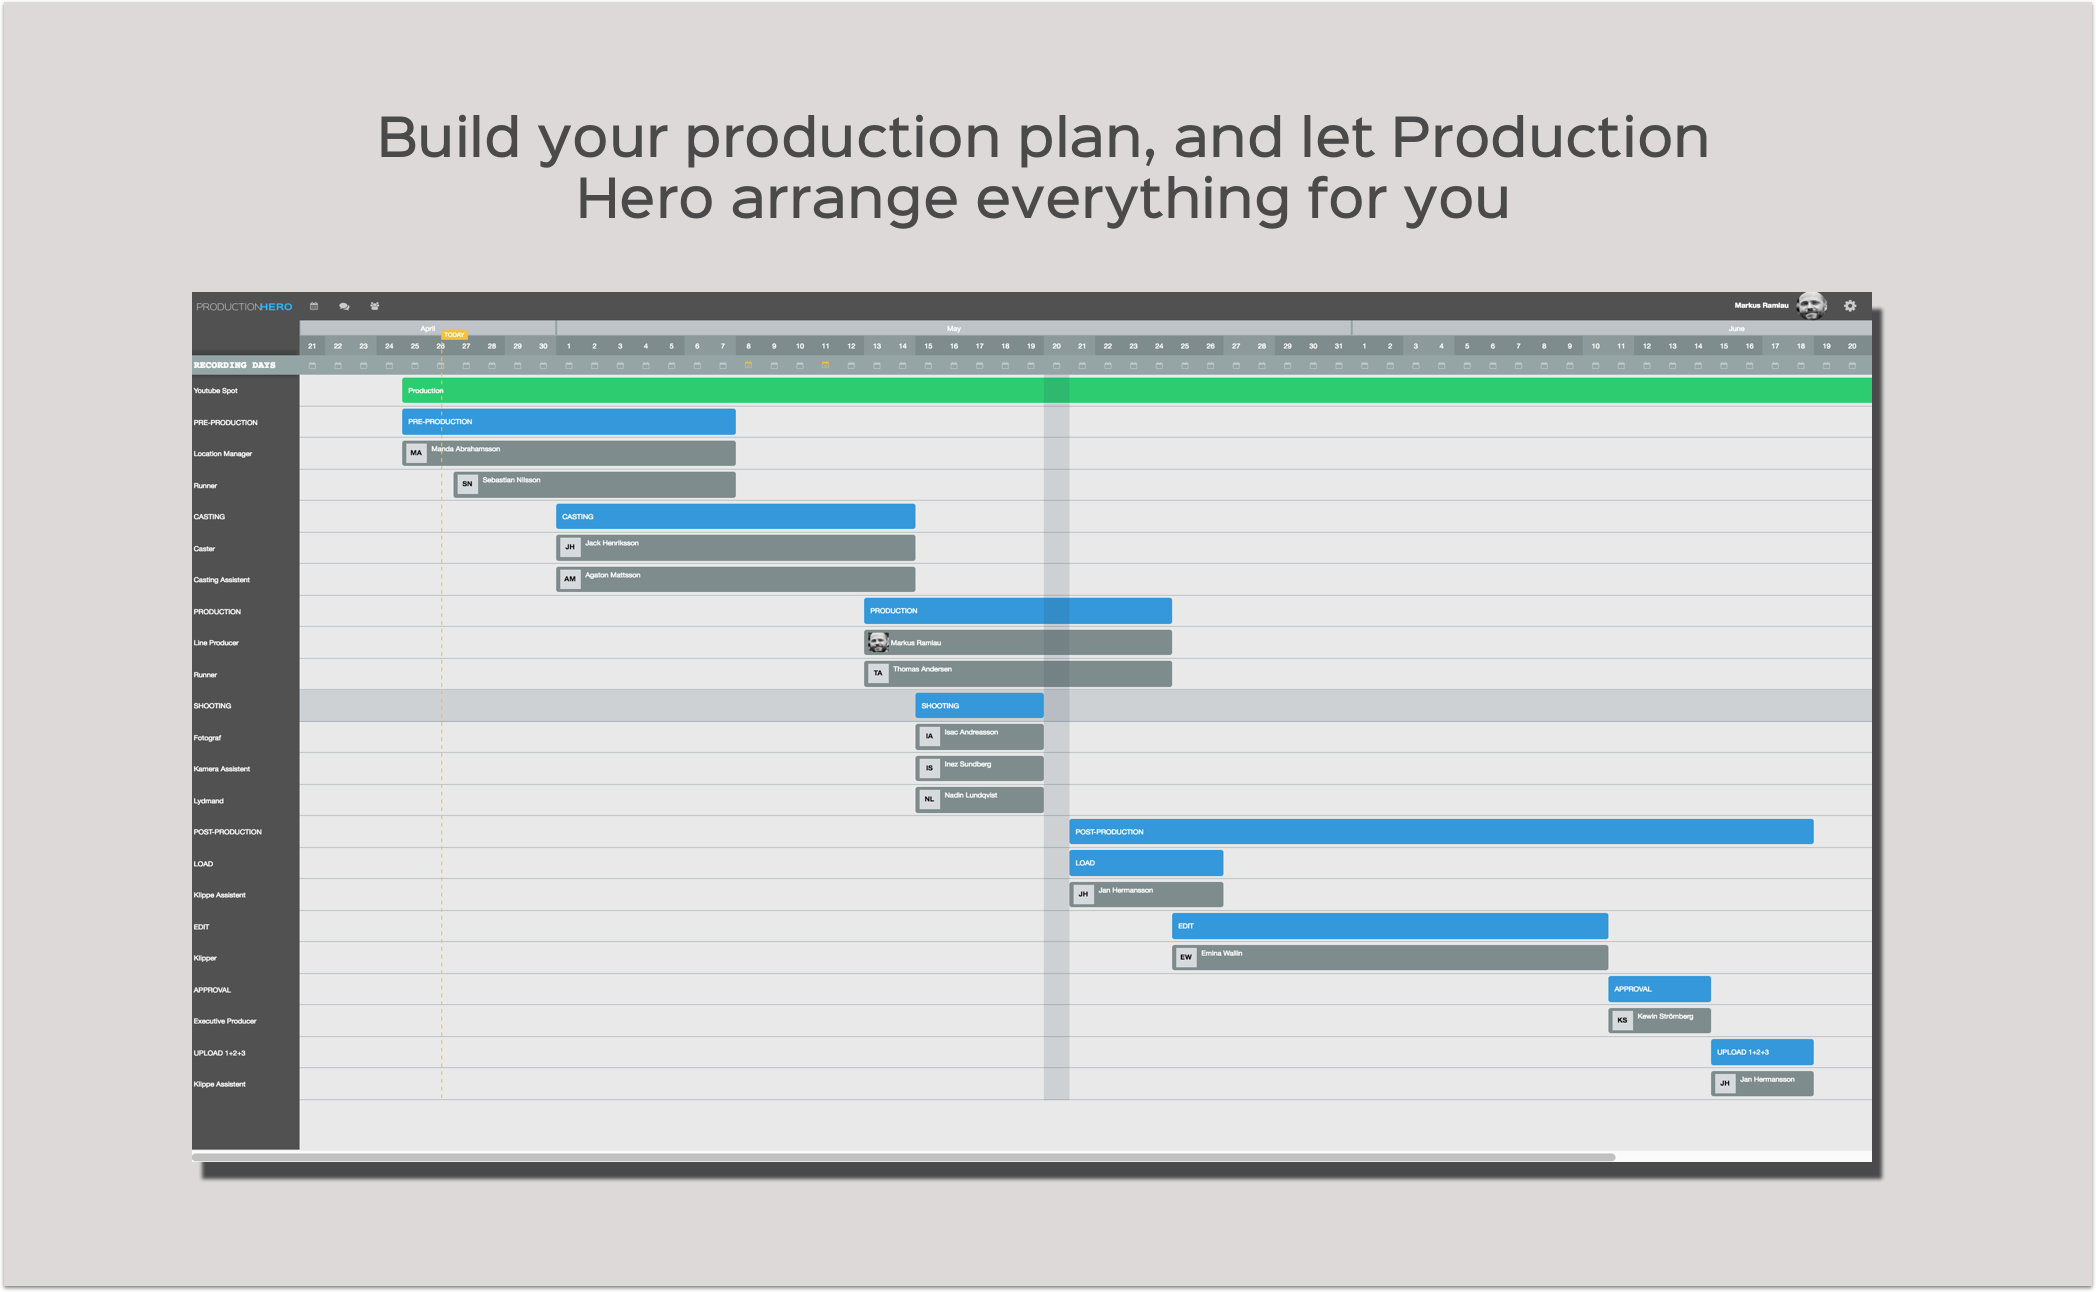This screenshot has width=2096, height=1292.
Task: Open the calendar icon in the top toolbar
Action: point(314,306)
